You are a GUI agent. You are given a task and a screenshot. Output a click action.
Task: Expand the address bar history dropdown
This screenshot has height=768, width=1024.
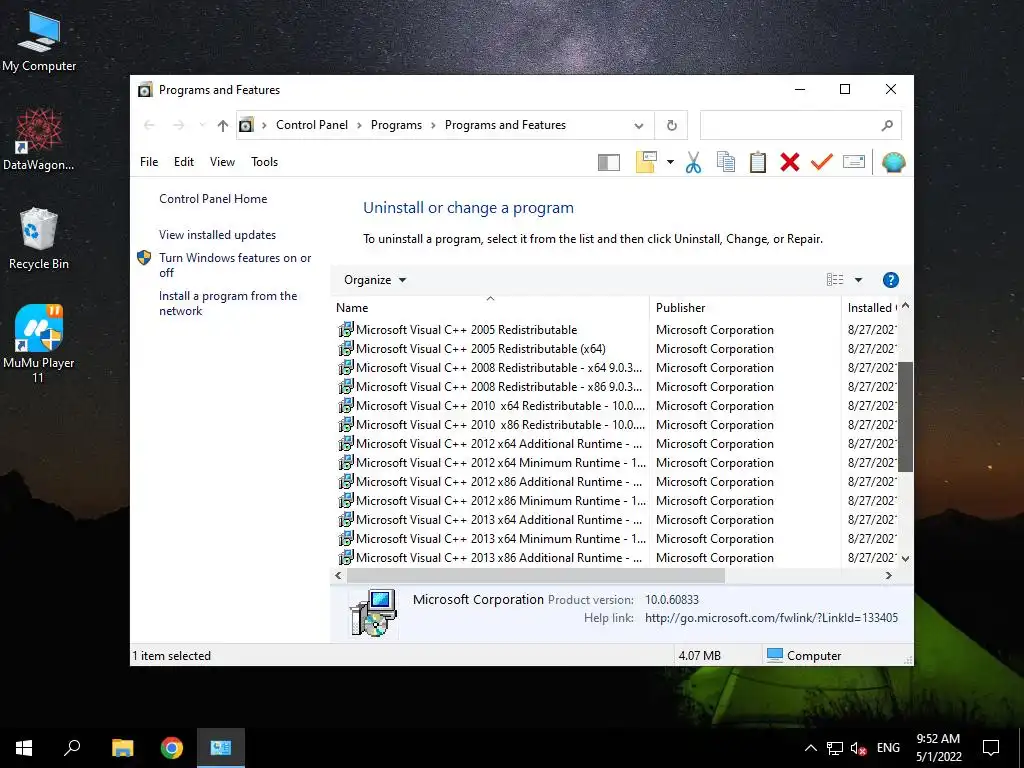639,125
